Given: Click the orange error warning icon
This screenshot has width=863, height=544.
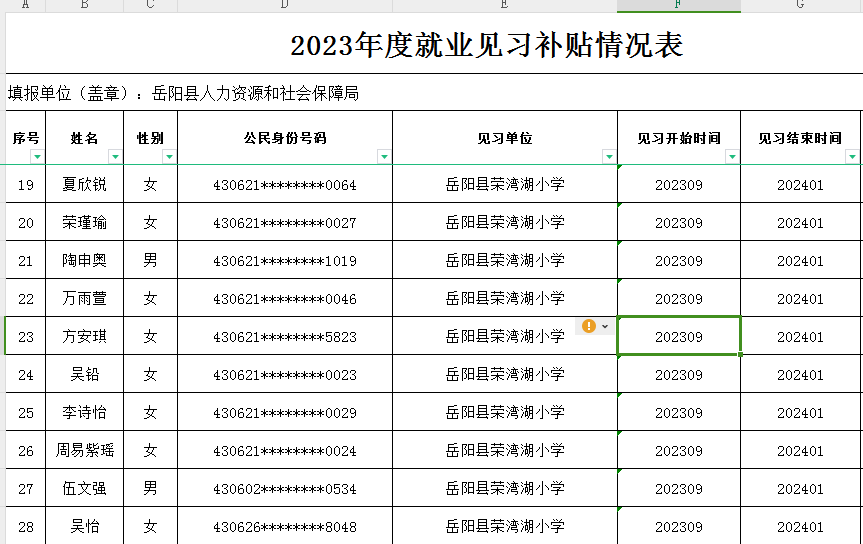Looking at the screenshot, I should click(589, 326).
